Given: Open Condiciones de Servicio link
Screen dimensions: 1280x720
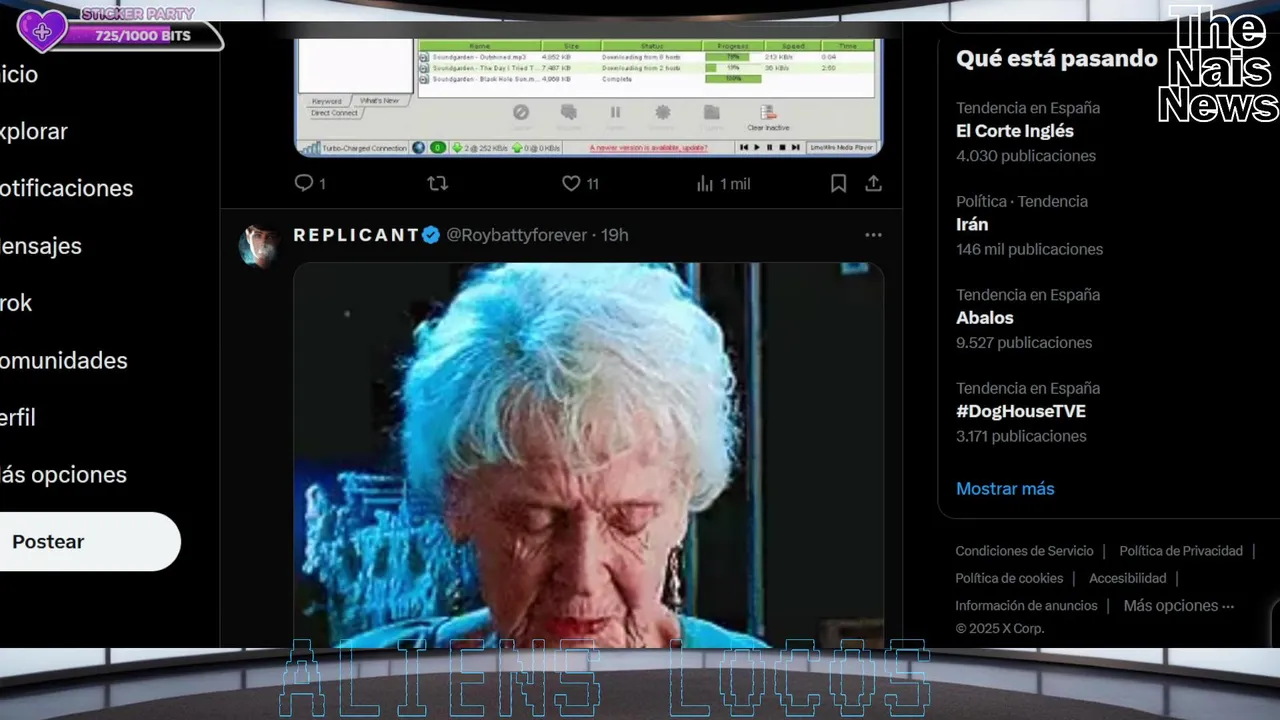Looking at the screenshot, I should pos(1024,551).
